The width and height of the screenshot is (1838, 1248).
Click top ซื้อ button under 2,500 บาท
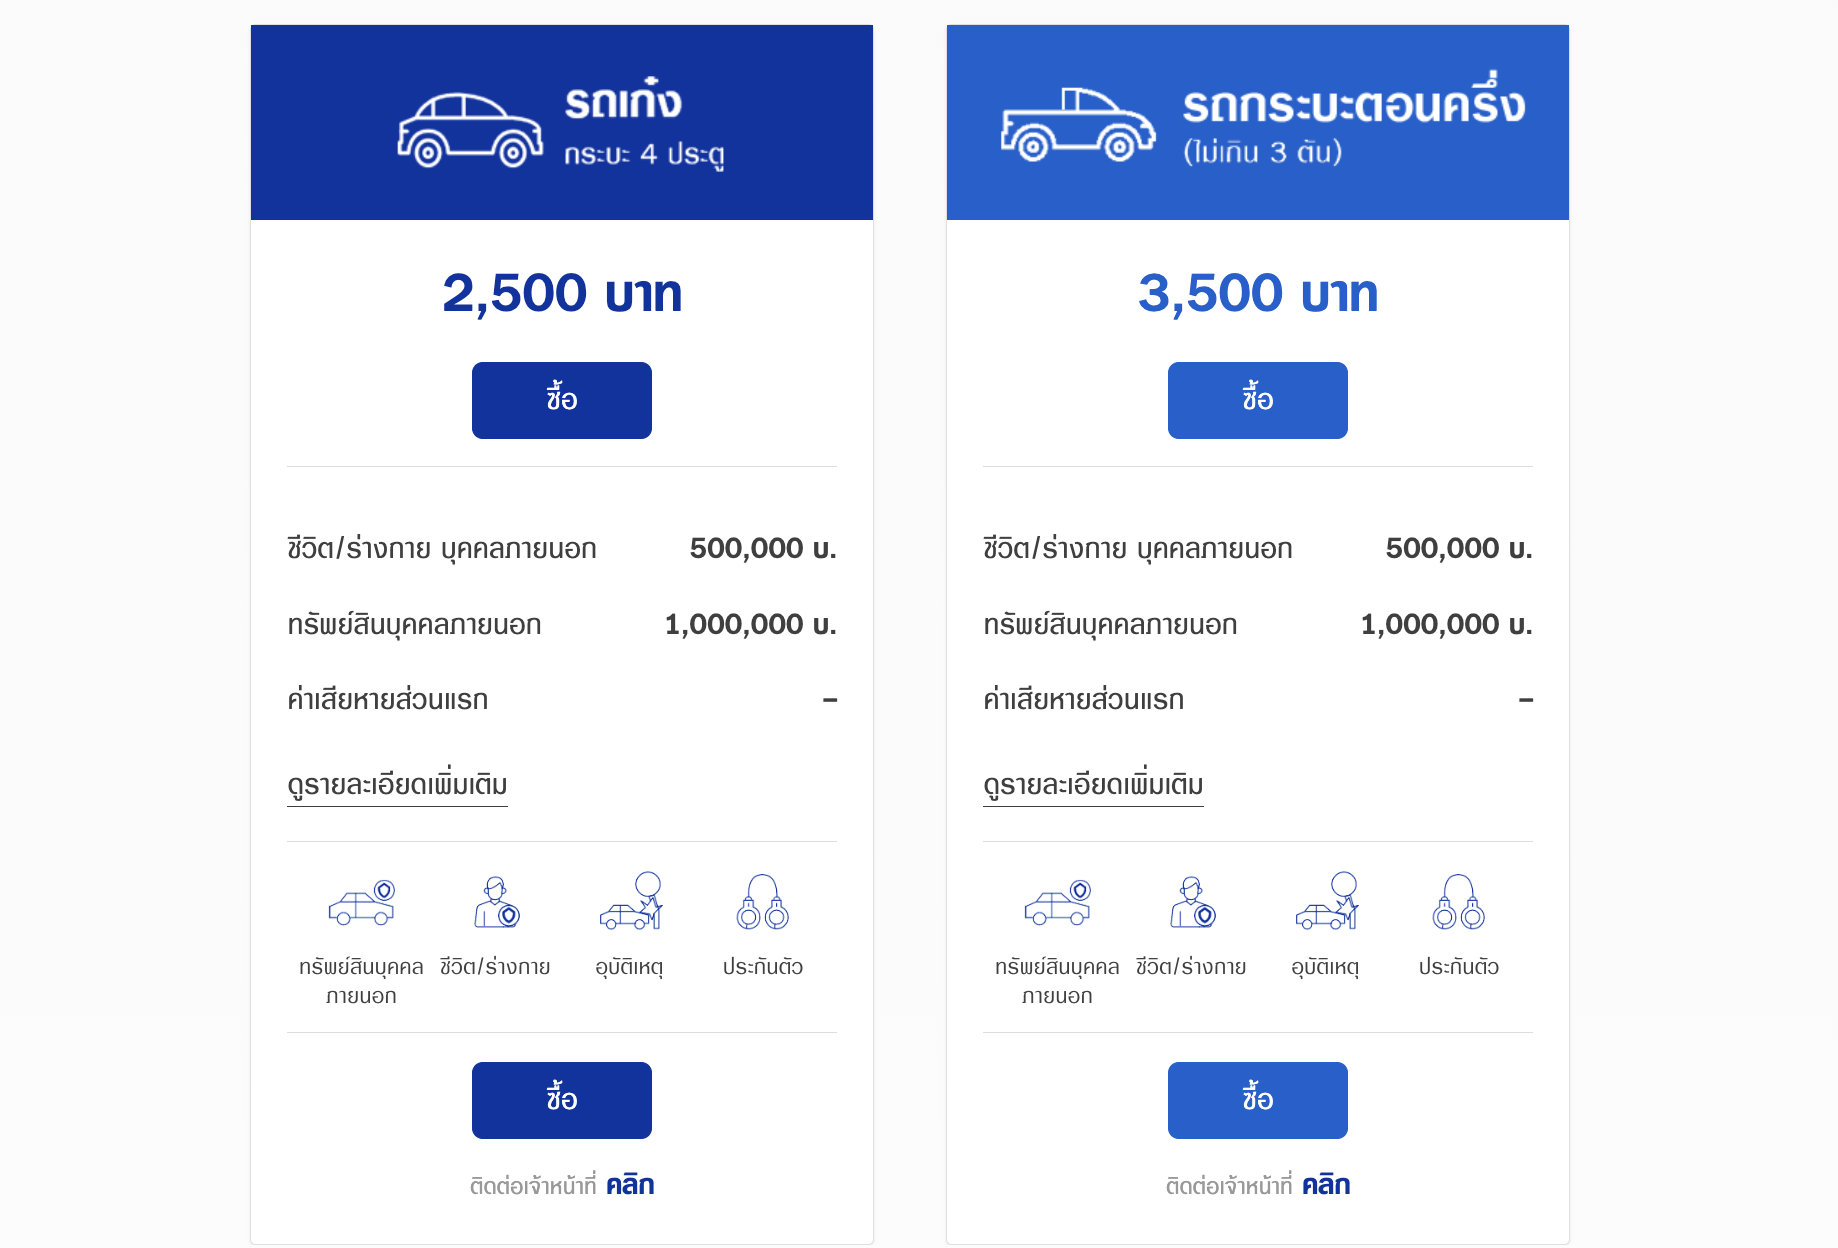[562, 400]
